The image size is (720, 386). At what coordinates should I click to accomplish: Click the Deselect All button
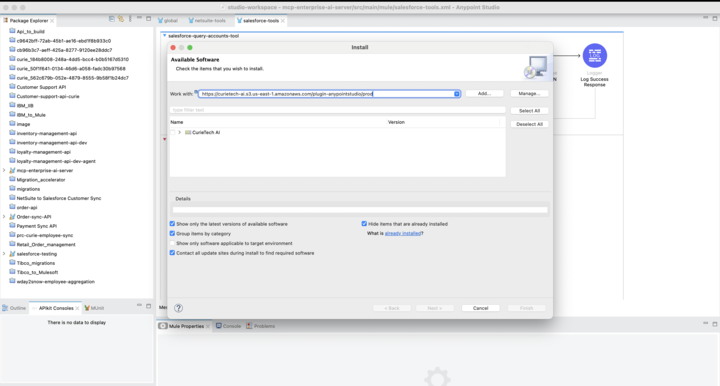tap(529, 124)
